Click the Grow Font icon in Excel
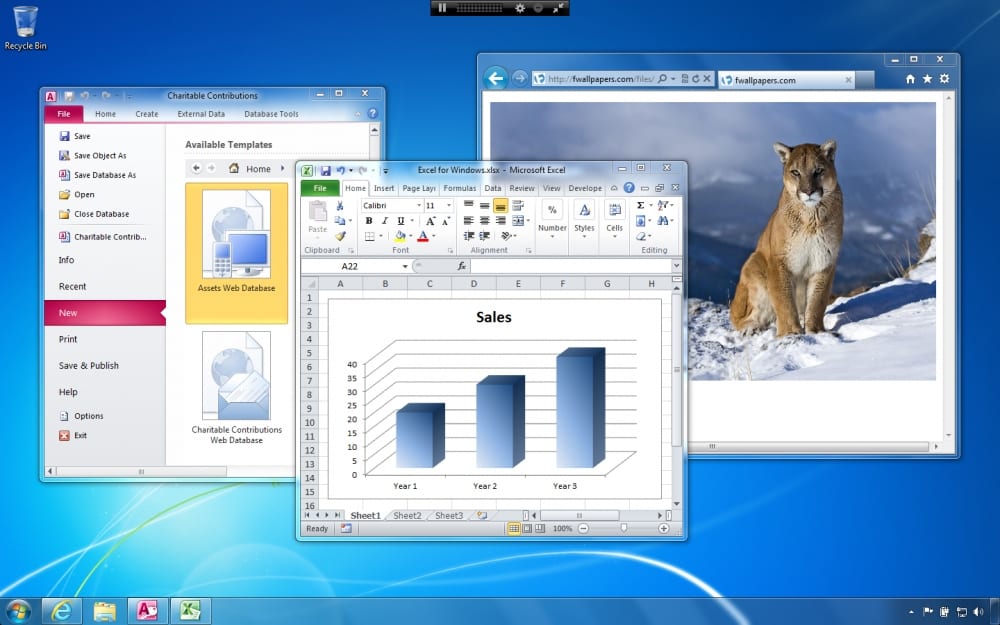 [x=430, y=221]
